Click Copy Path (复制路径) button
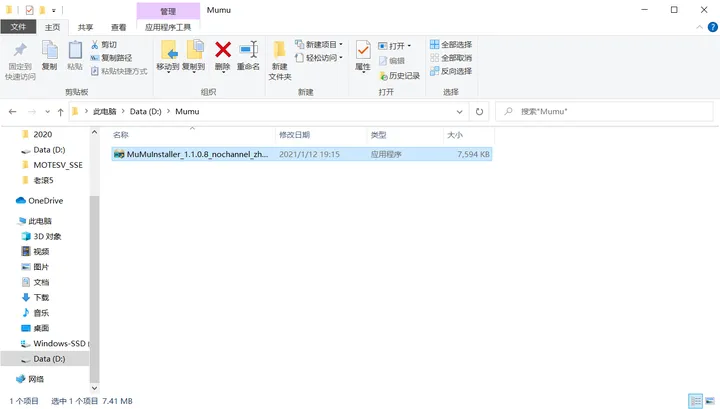Screen dimensions: 720x409 pos(116,58)
